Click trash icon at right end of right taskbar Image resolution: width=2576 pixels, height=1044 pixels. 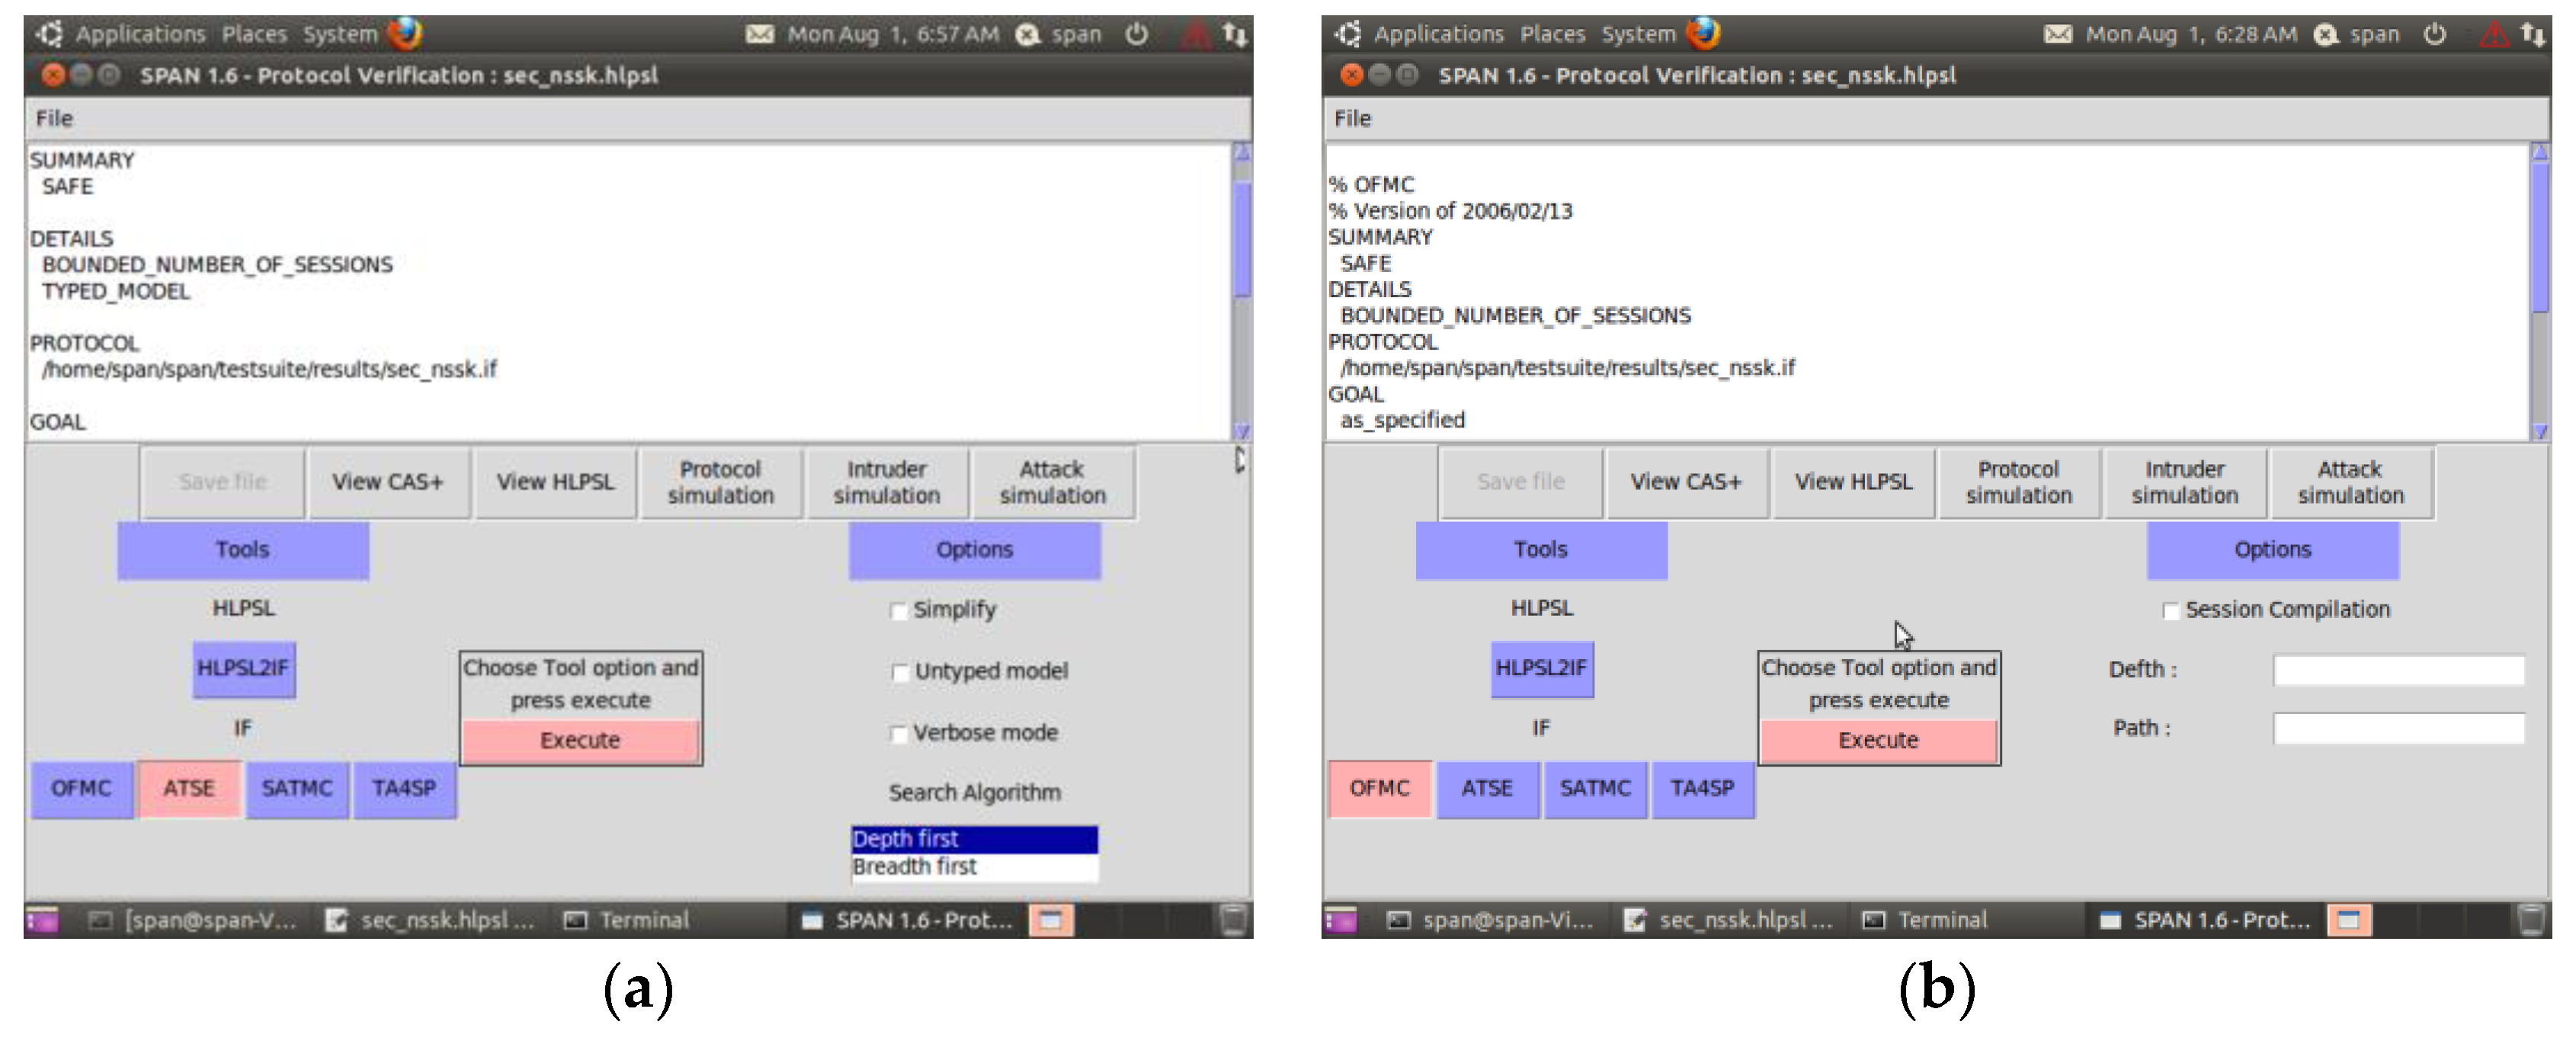click(x=2531, y=919)
